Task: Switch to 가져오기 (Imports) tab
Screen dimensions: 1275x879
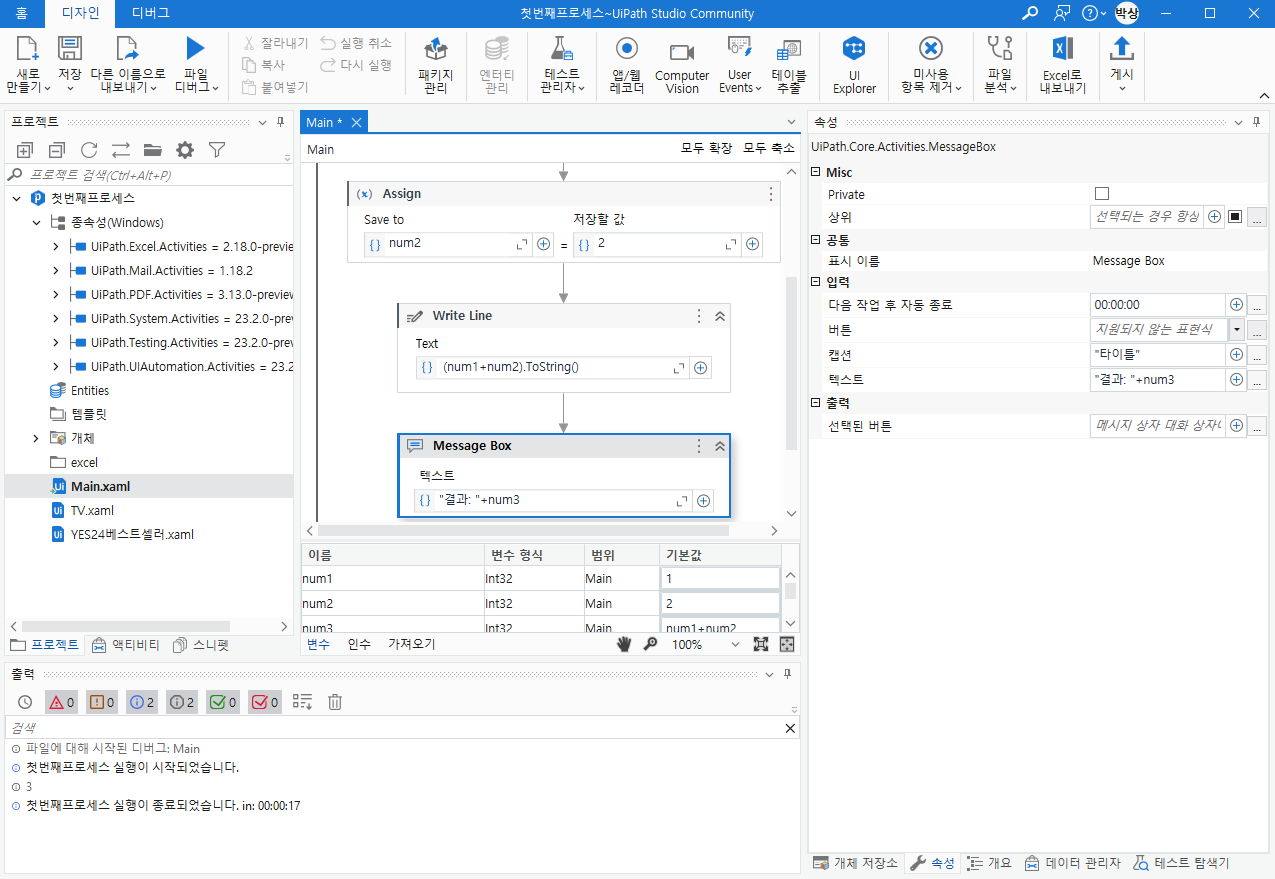Action: [x=412, y=644]
